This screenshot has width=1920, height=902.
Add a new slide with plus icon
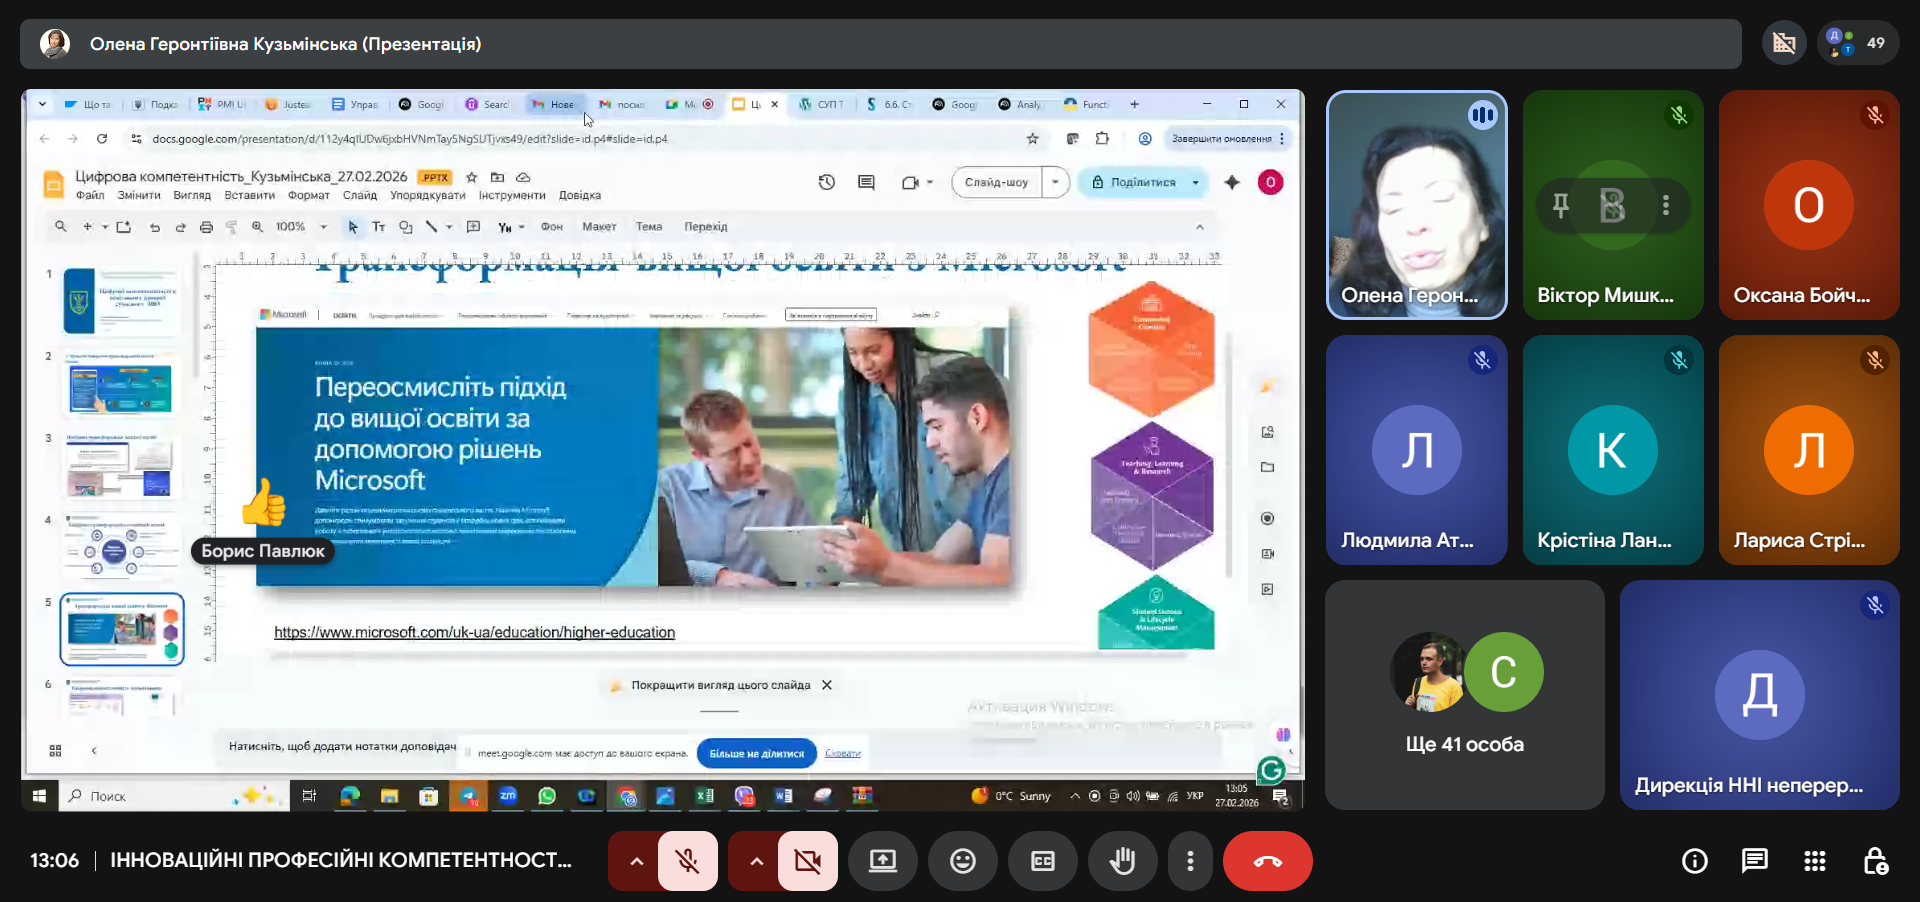click(x=88, y=227)
